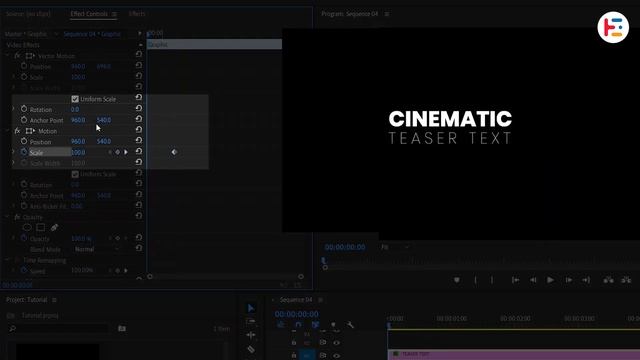Switch to Source (no clips) tab
640x360 pixels.
coord(28,14)
